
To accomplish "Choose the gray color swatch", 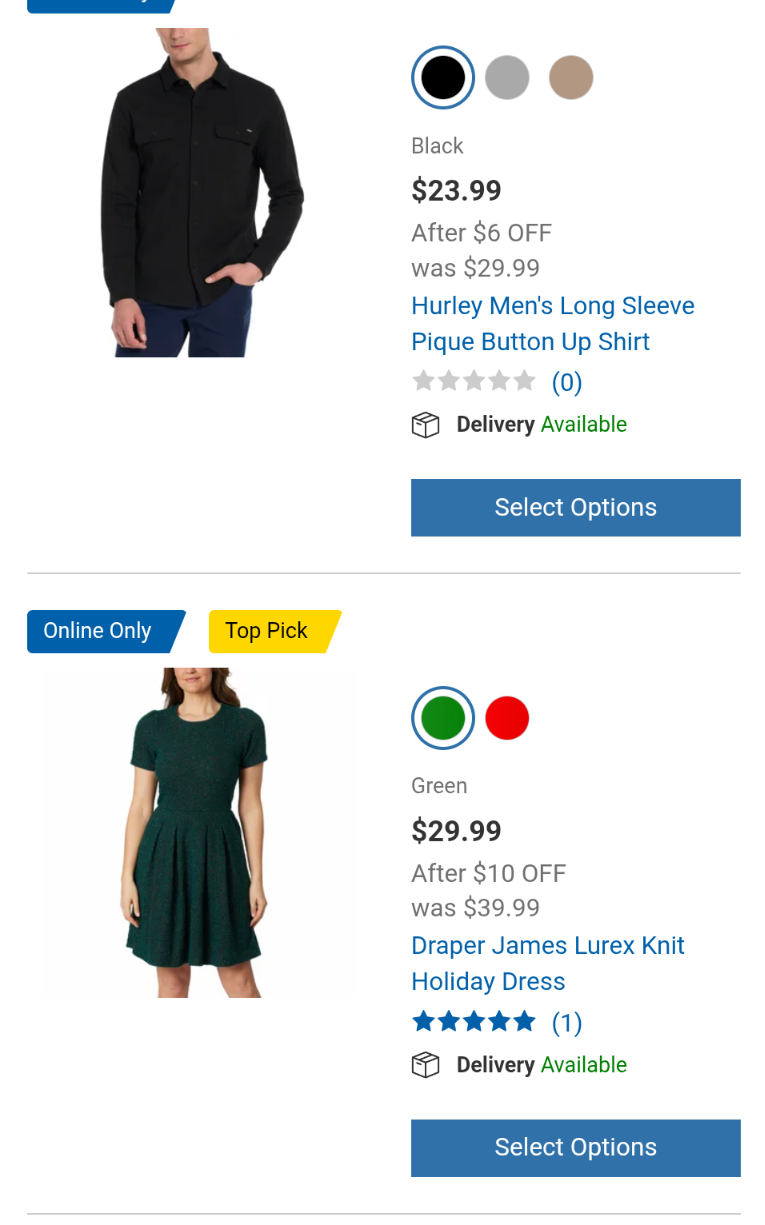I will (x=507, y=78).
